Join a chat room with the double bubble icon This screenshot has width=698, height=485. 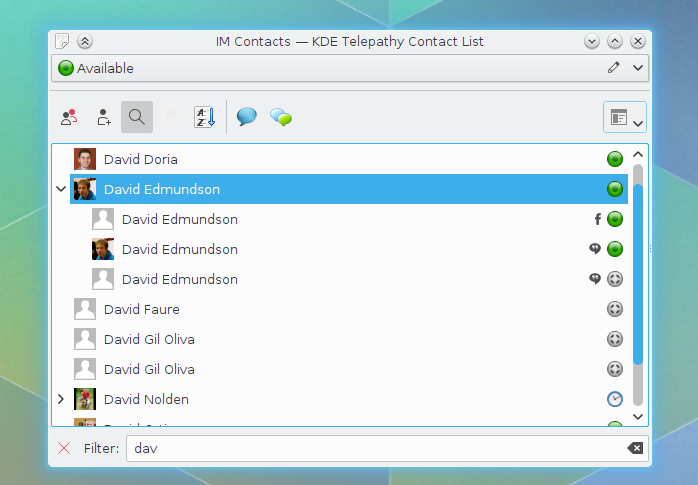[281, 117]
